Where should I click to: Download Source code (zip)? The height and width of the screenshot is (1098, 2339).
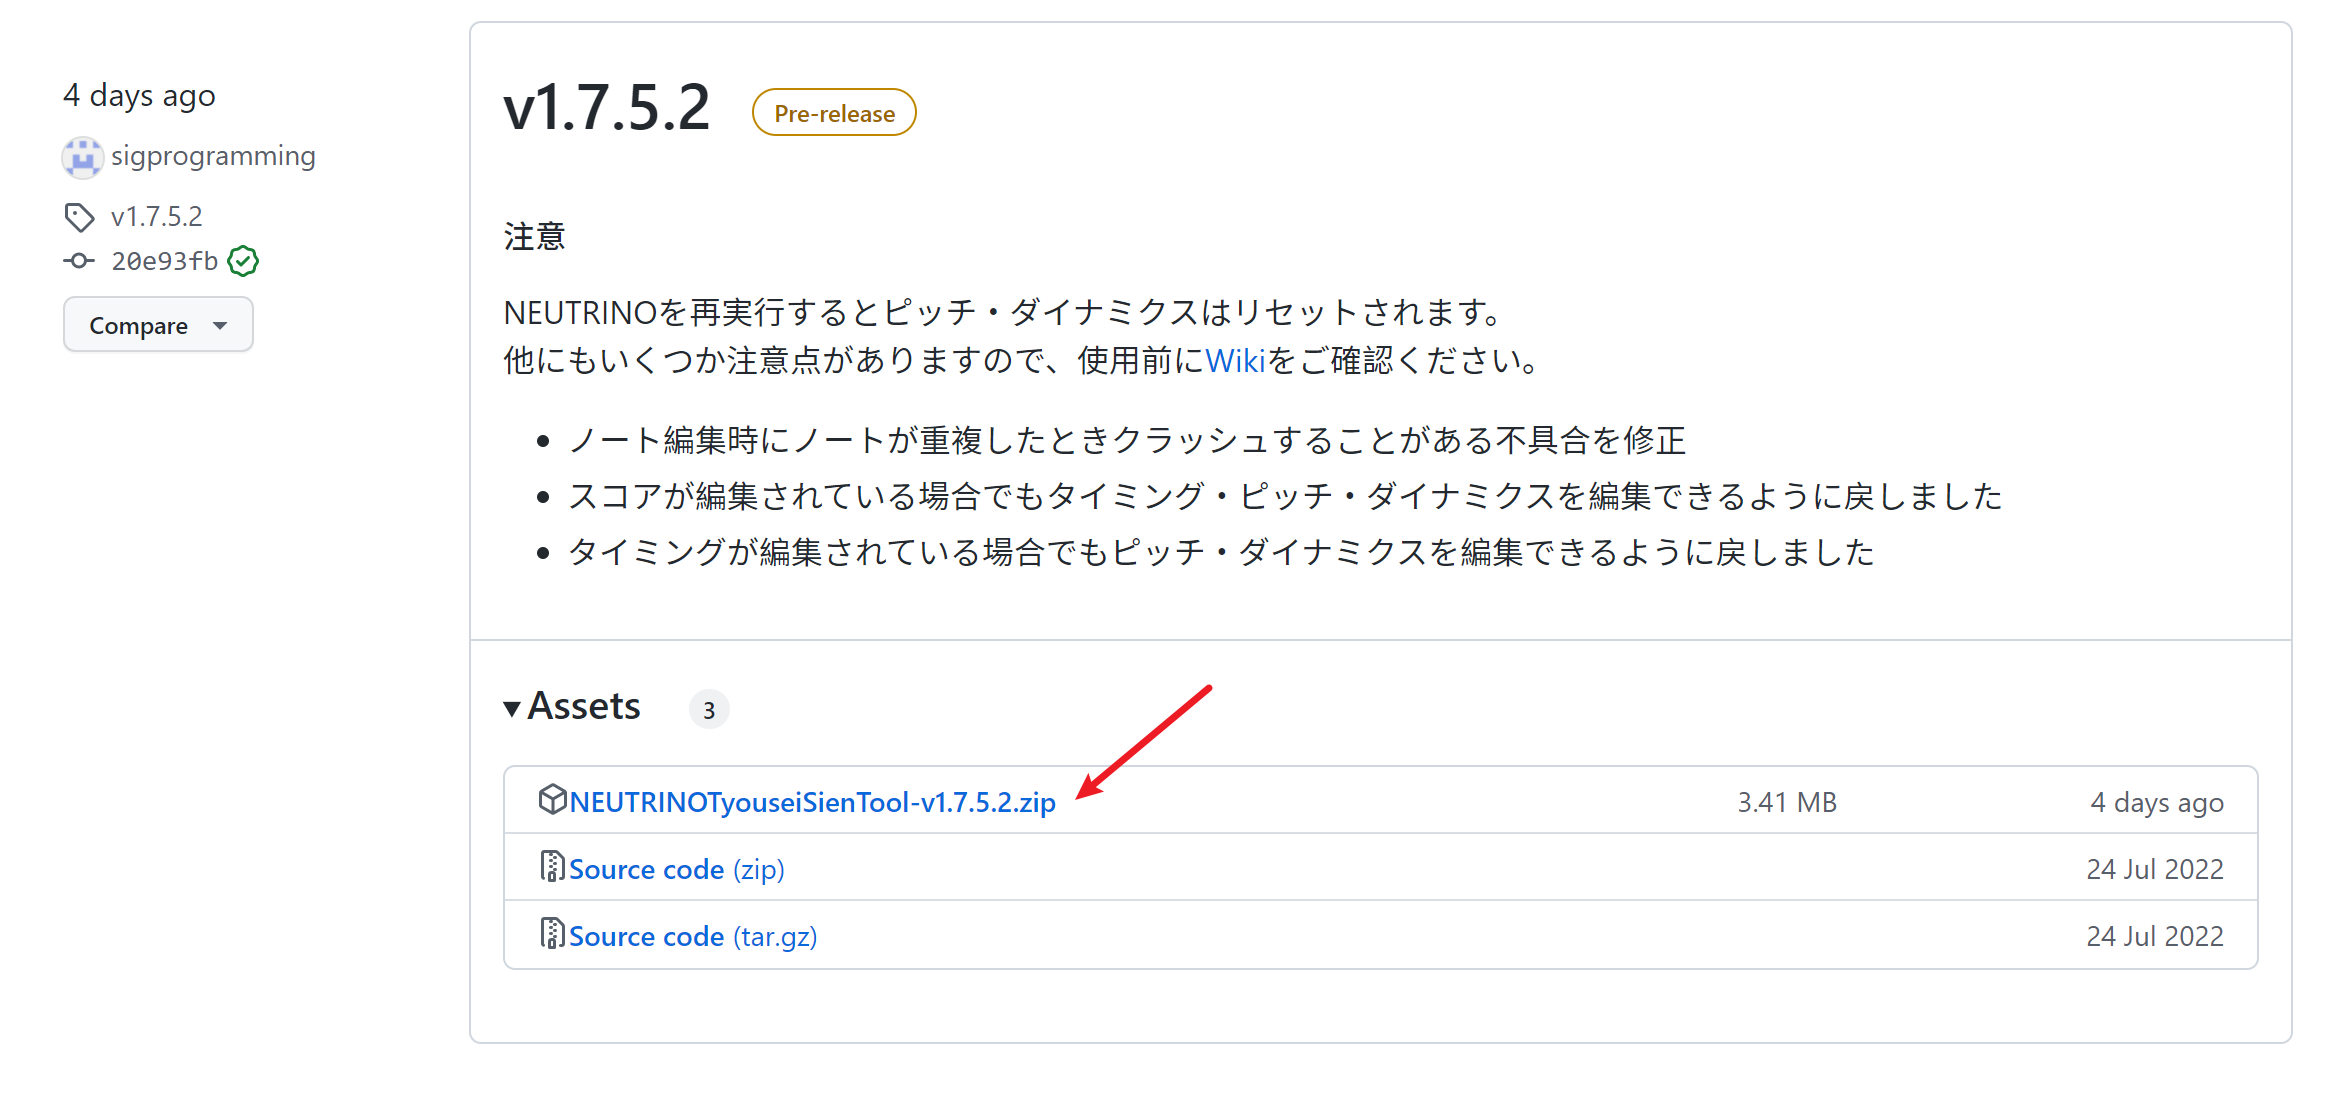tap(677, 869)
